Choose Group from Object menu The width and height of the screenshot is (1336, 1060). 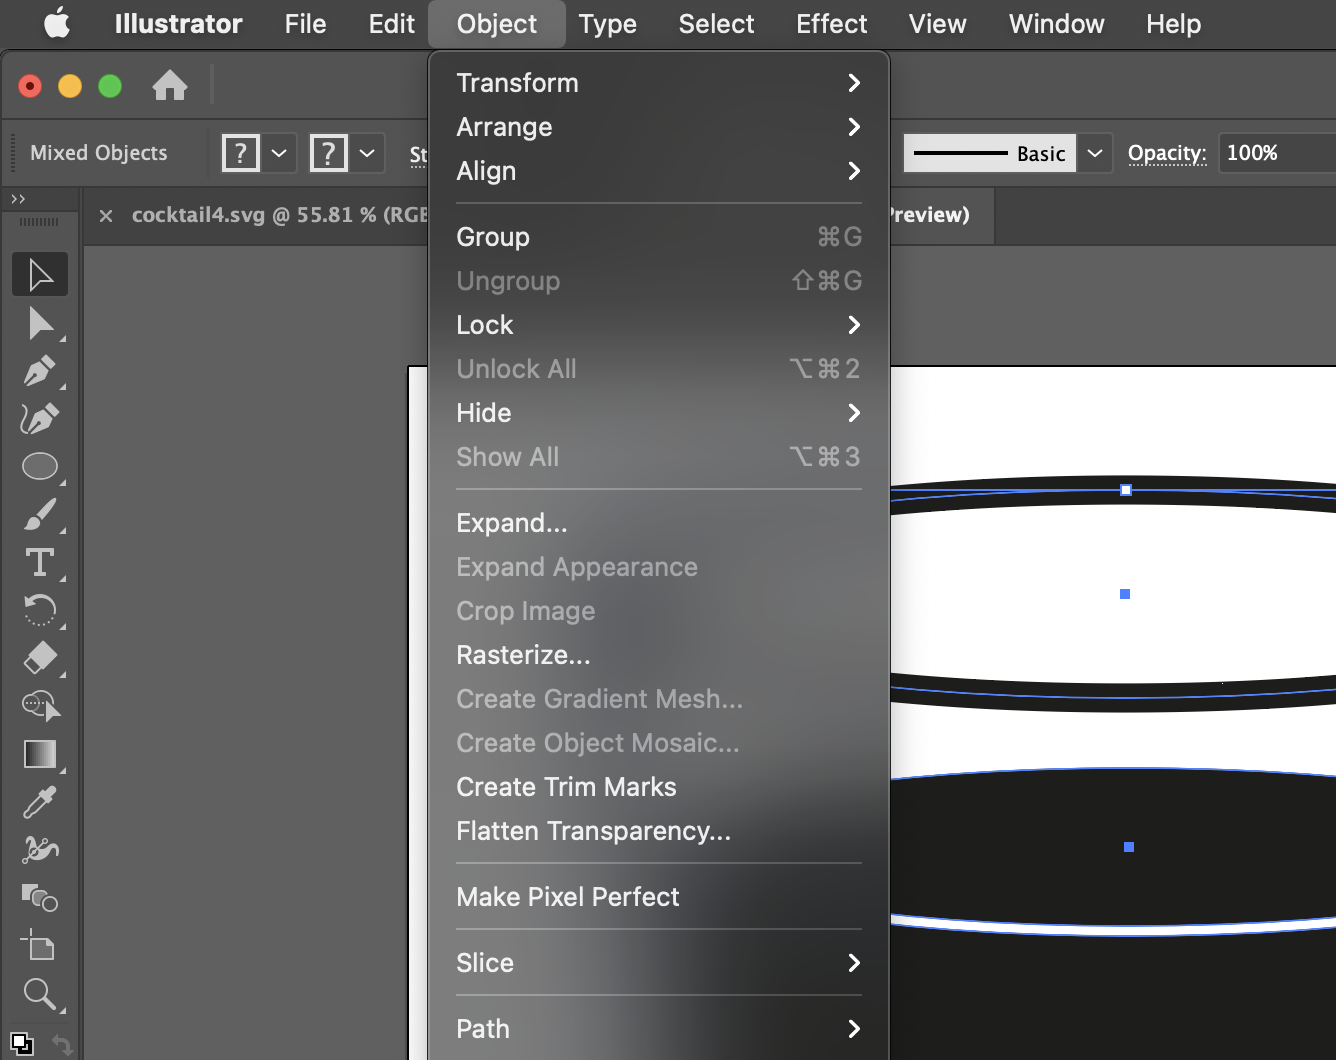point(659,237)
